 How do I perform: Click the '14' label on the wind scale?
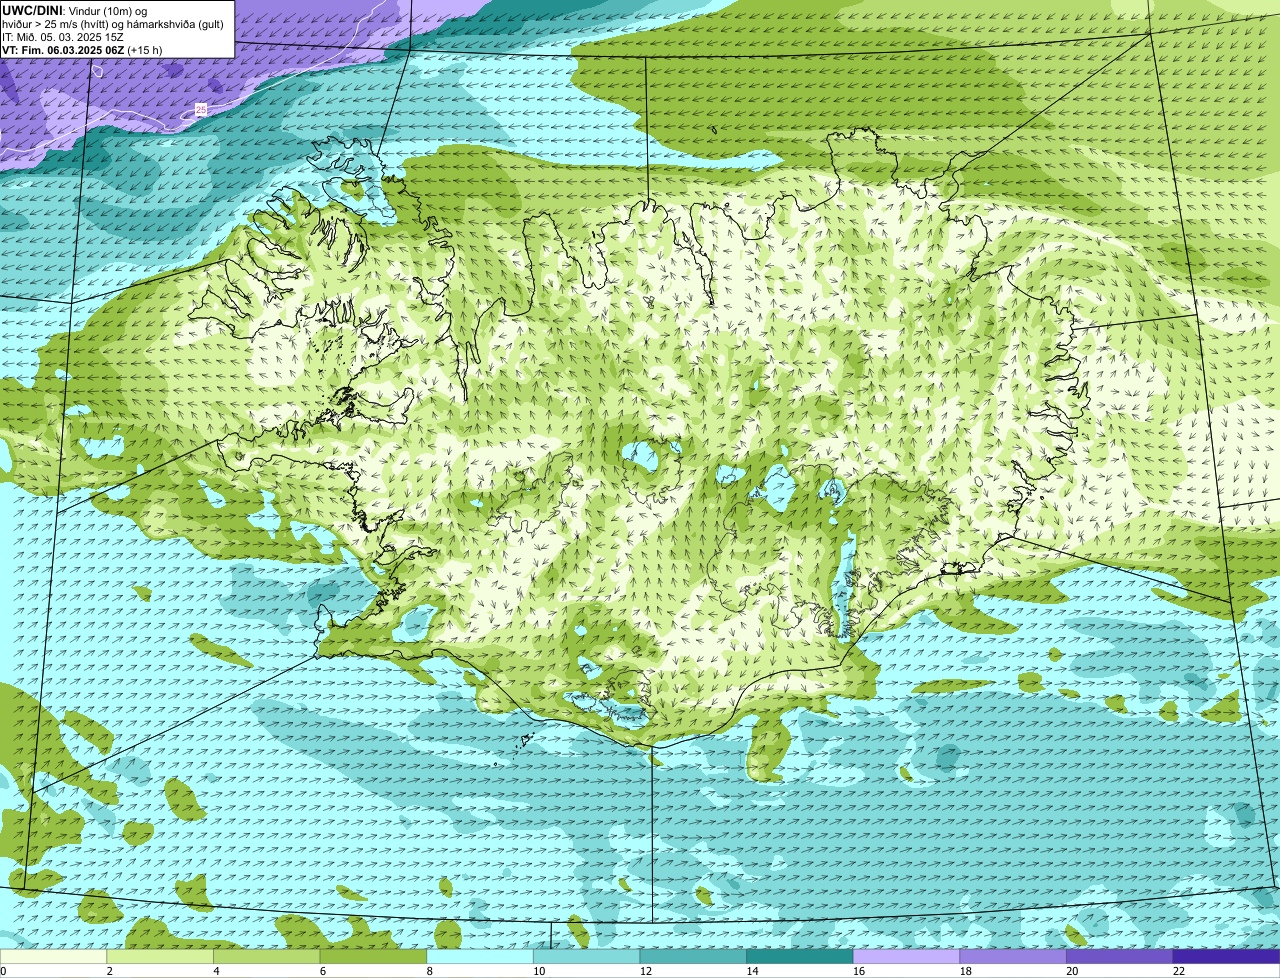tap(753, 971)
